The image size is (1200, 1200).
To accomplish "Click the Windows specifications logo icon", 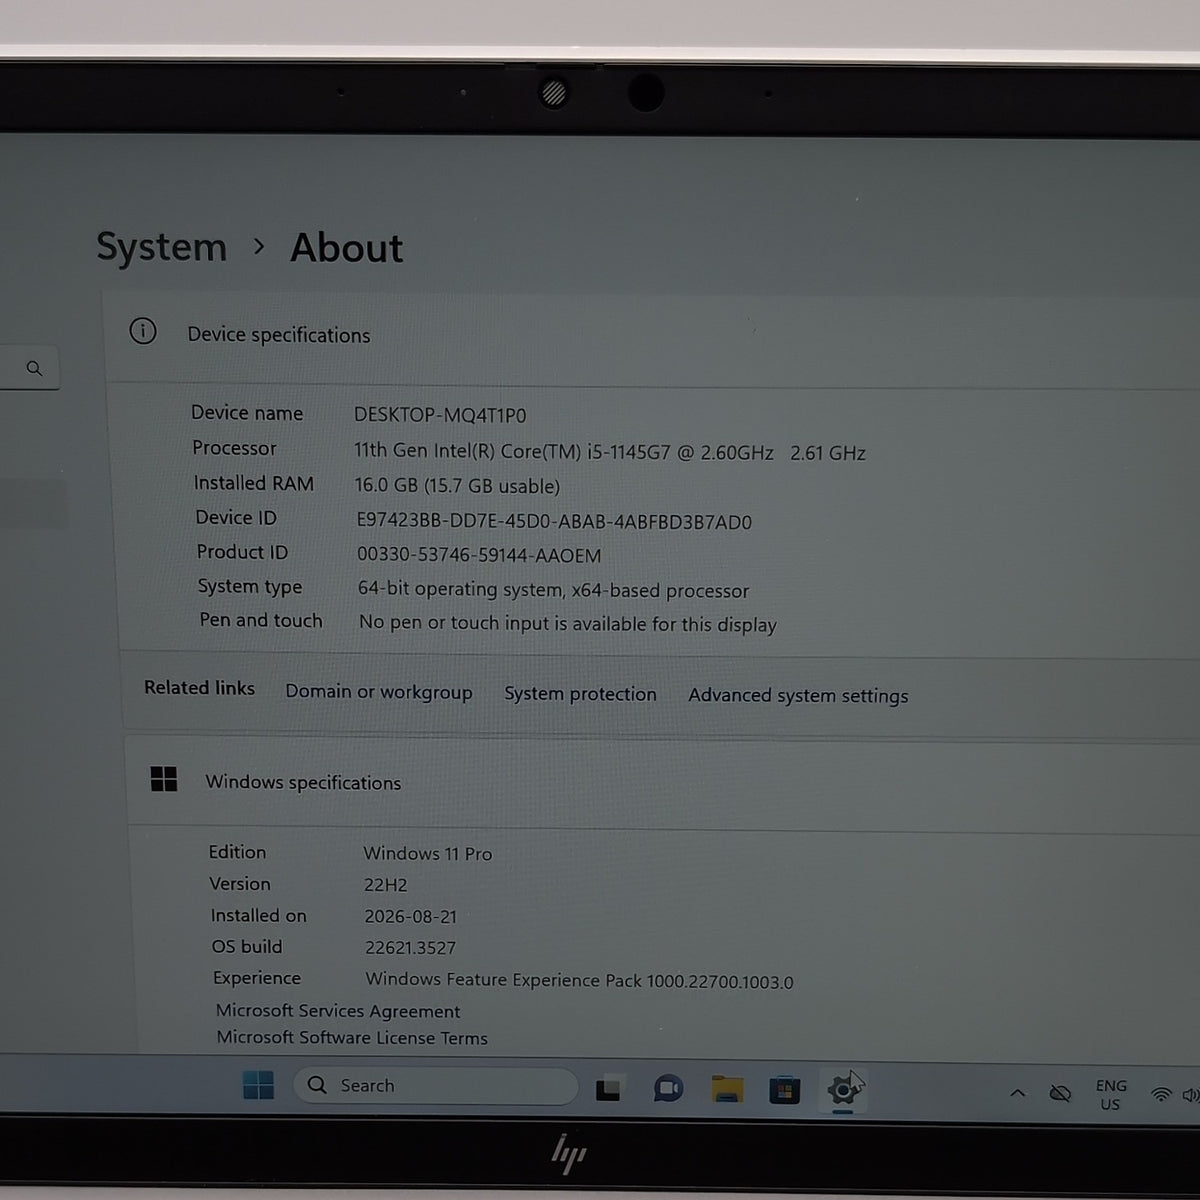I will 163,779.
